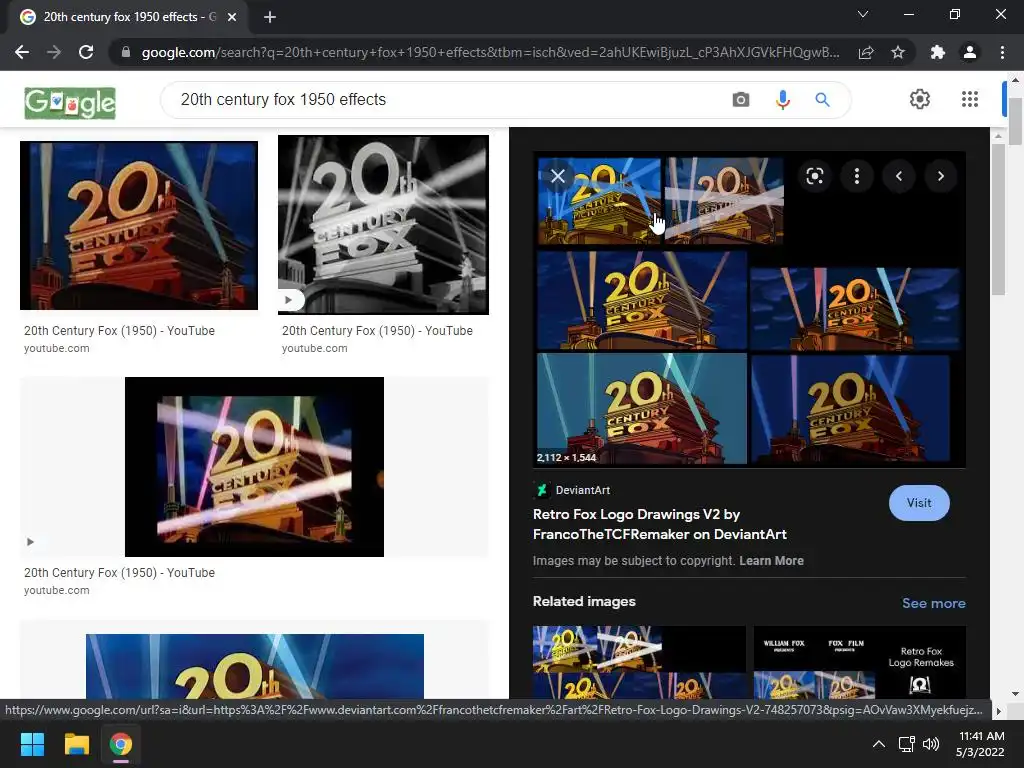
Task: Close the image preview panel
Action: tap(558, 176)
